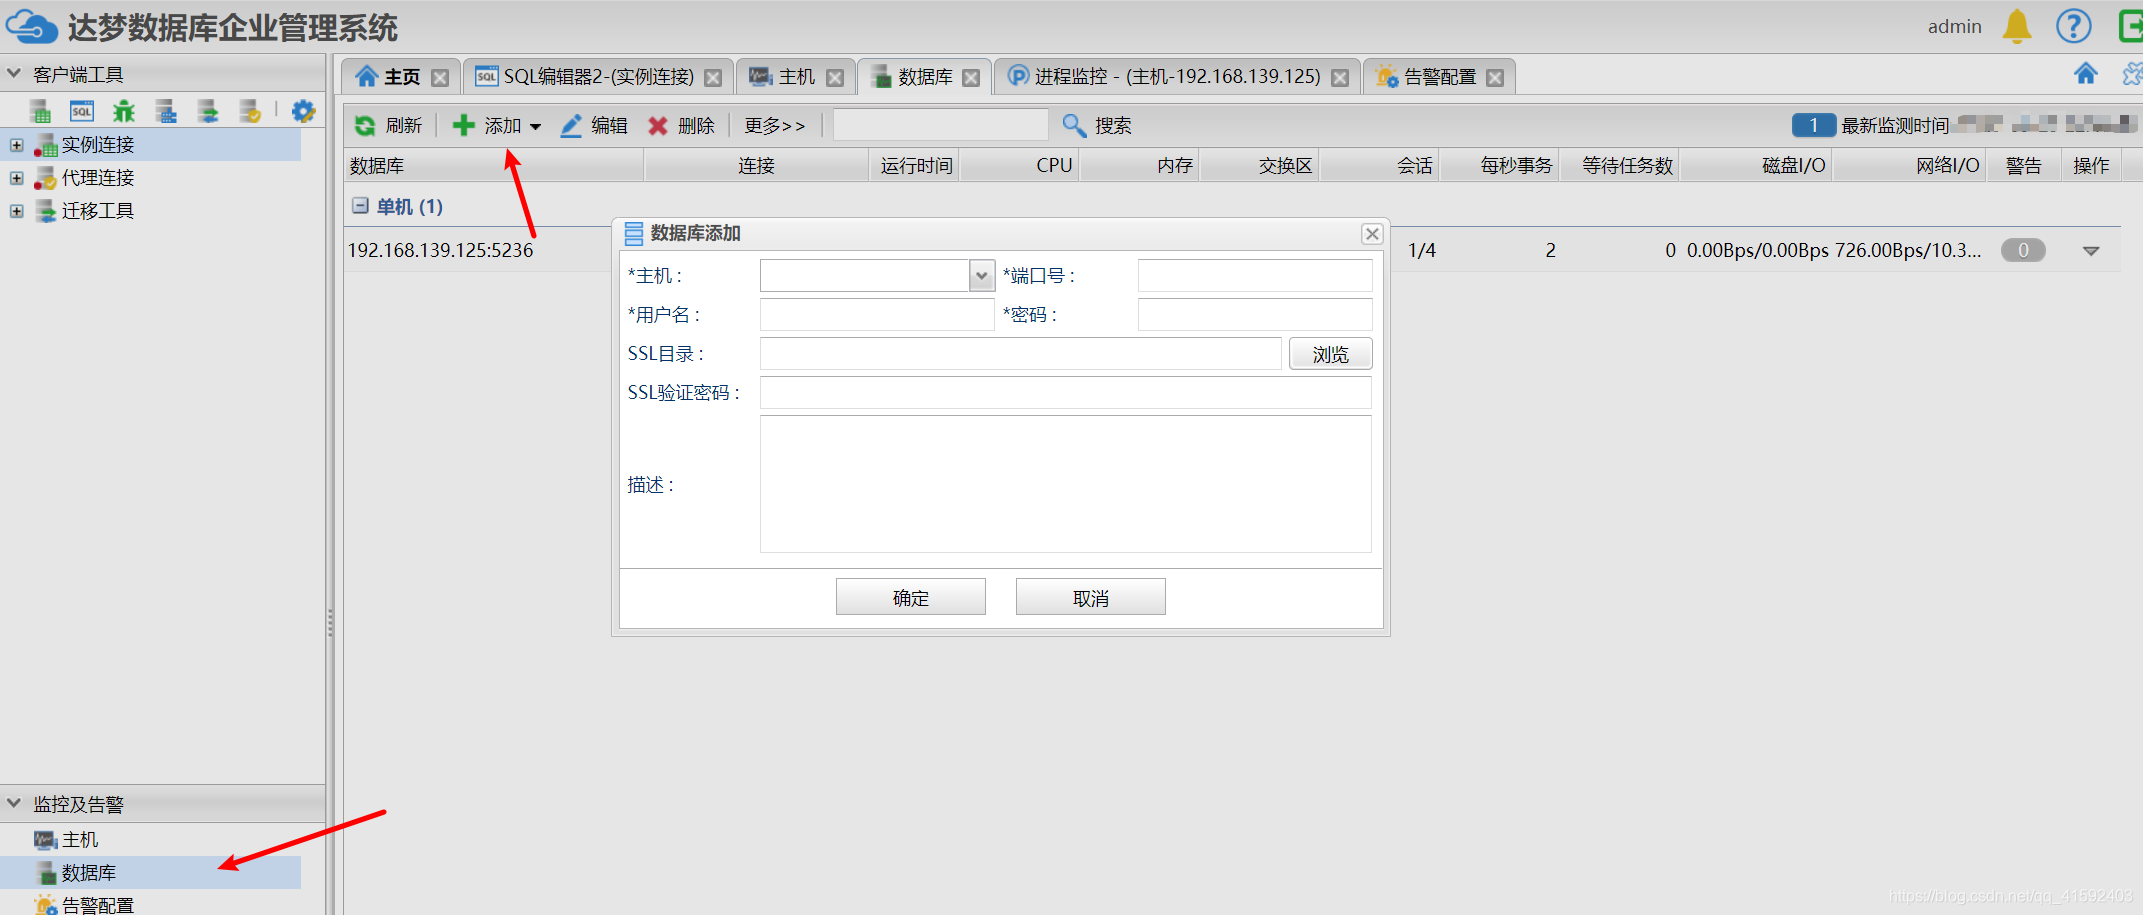
Task: Launch the green bug debugger tool
Action: pyautogui.click(x=124, y=111)
